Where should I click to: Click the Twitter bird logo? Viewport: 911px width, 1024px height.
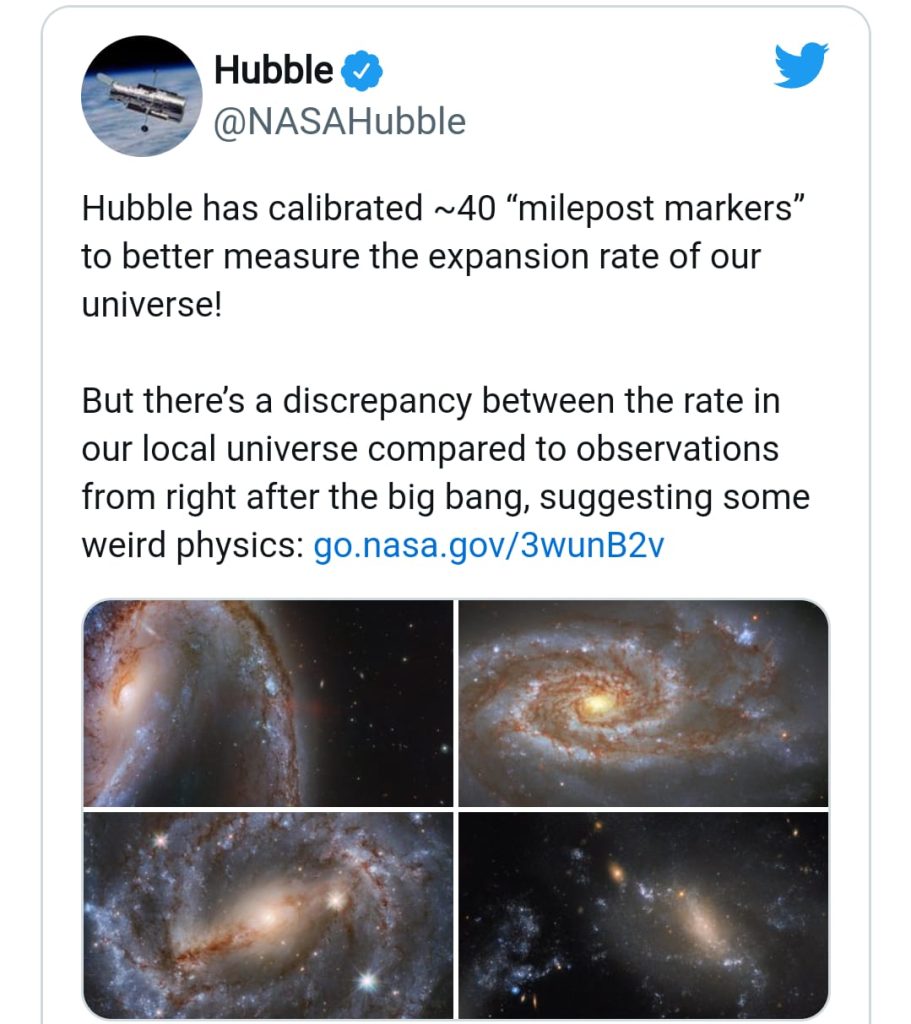[801, 66]
